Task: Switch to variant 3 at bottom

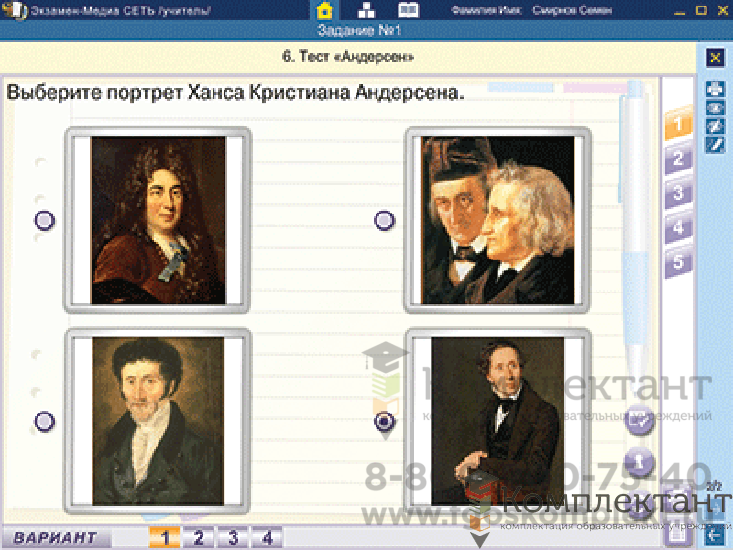Action: [x=232, y=538]
